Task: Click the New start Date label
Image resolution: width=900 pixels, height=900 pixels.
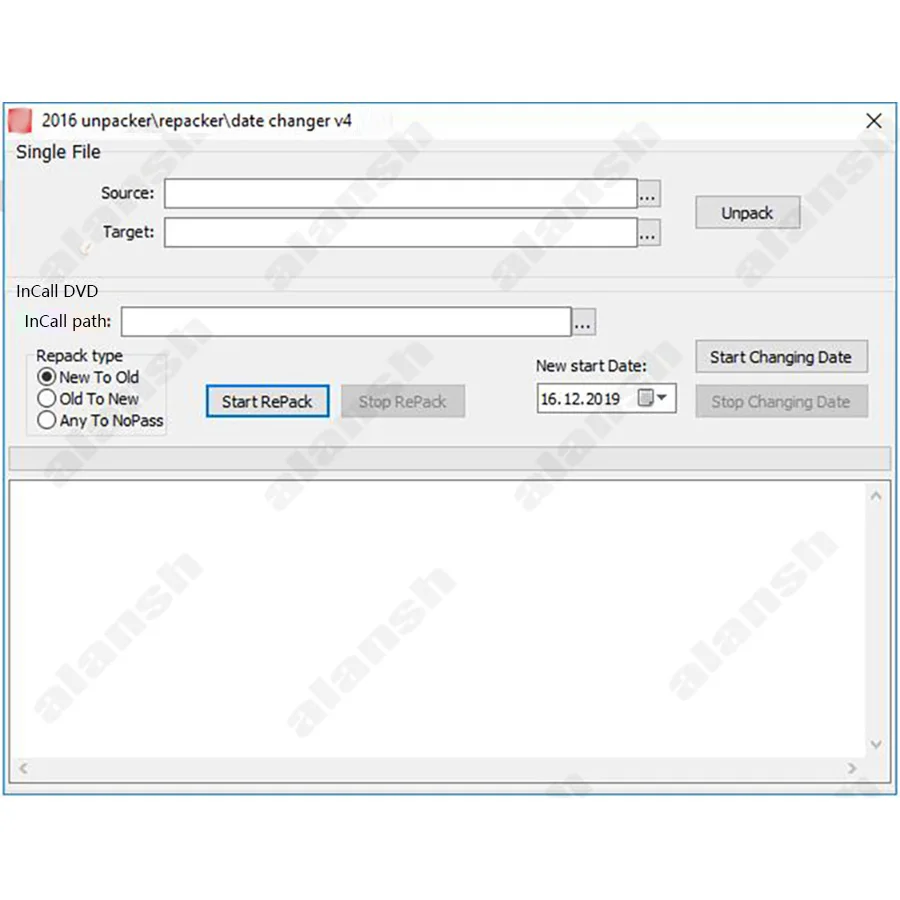Action: pyautogui.click(x=591, y=366)
